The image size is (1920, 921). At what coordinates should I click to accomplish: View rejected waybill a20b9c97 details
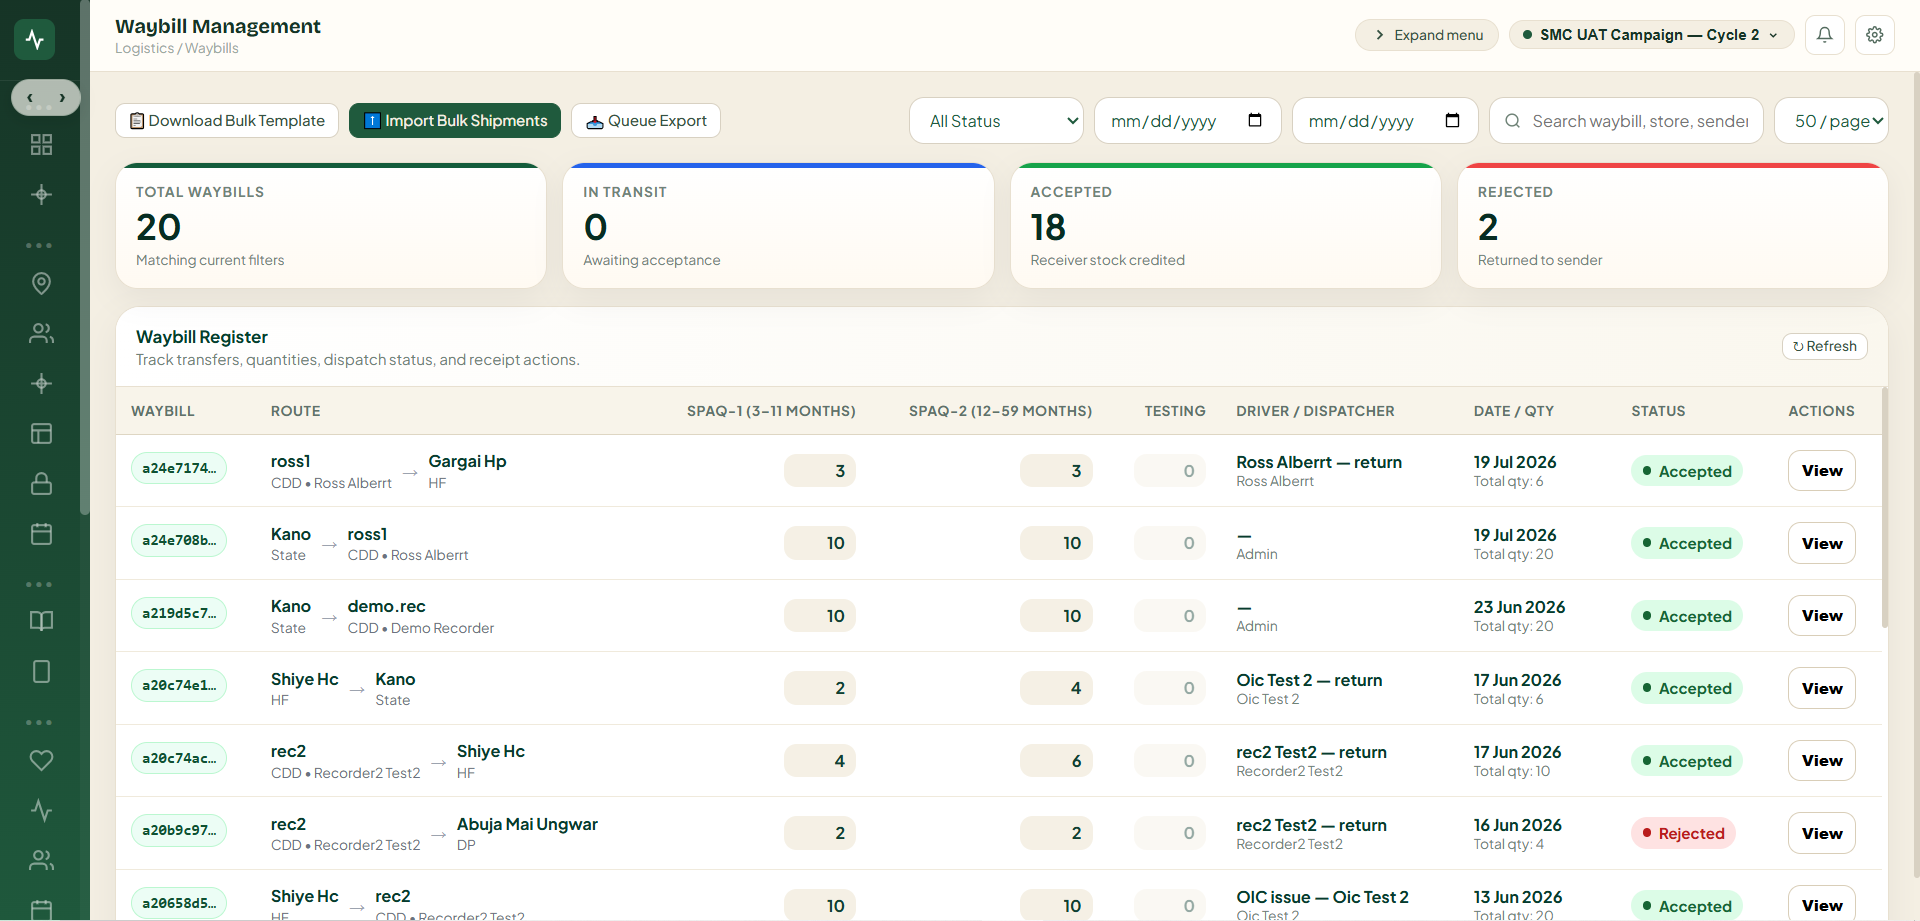click(1822, 833)
